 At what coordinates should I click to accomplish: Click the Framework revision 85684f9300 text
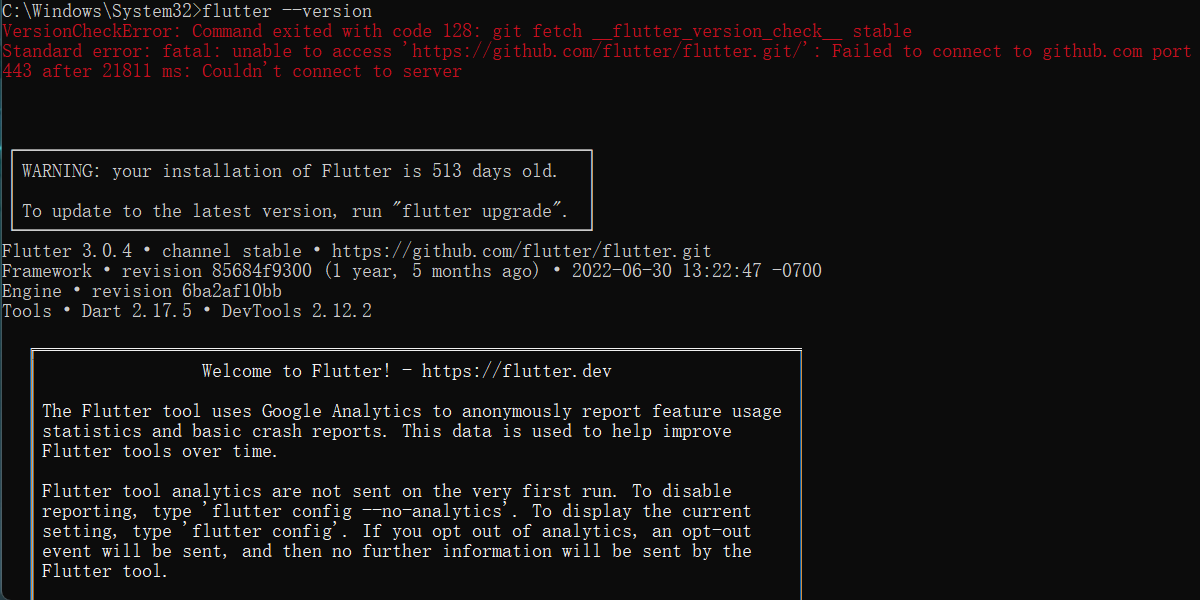click(157, 272)
